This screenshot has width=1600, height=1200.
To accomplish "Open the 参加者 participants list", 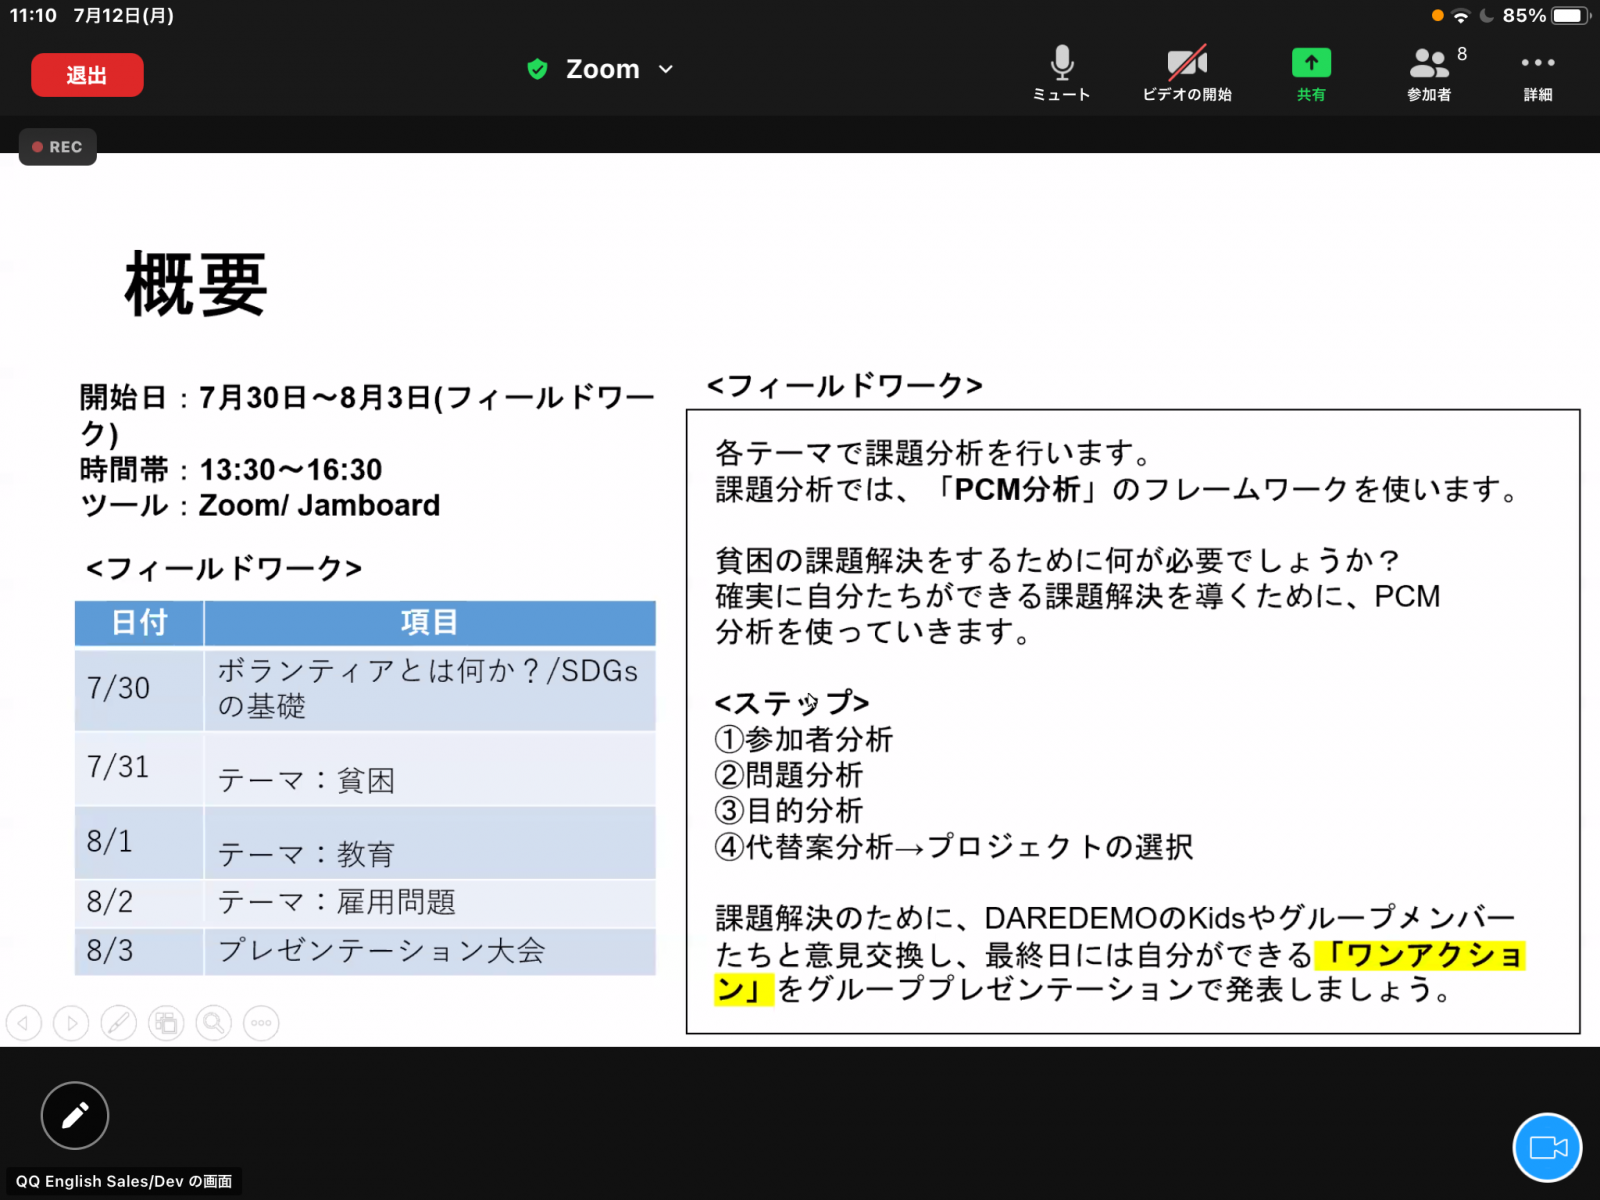I will [1432, 74].
